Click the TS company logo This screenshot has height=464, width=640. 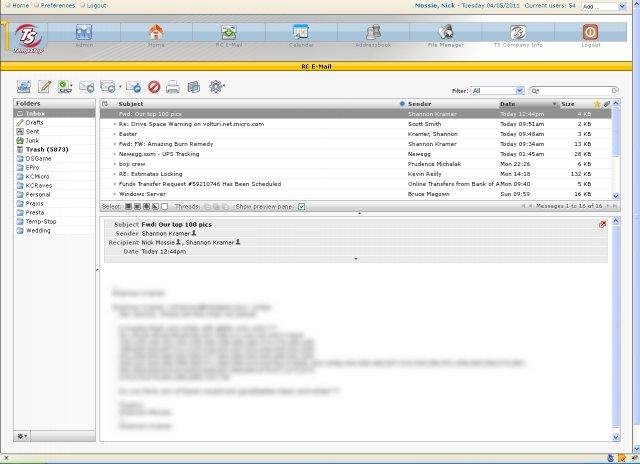28,38
